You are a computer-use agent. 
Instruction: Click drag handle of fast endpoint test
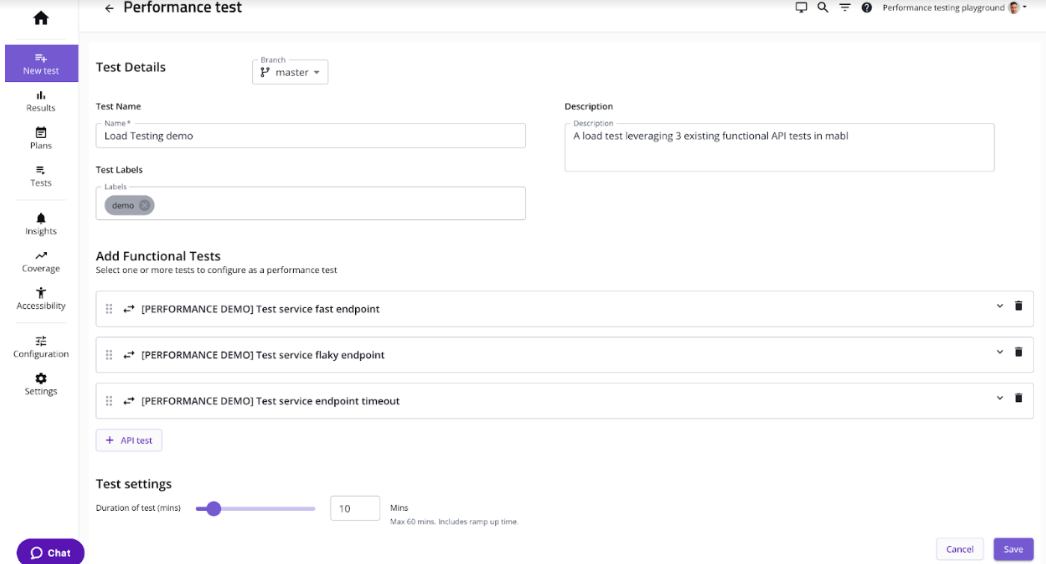pos(109,309)
